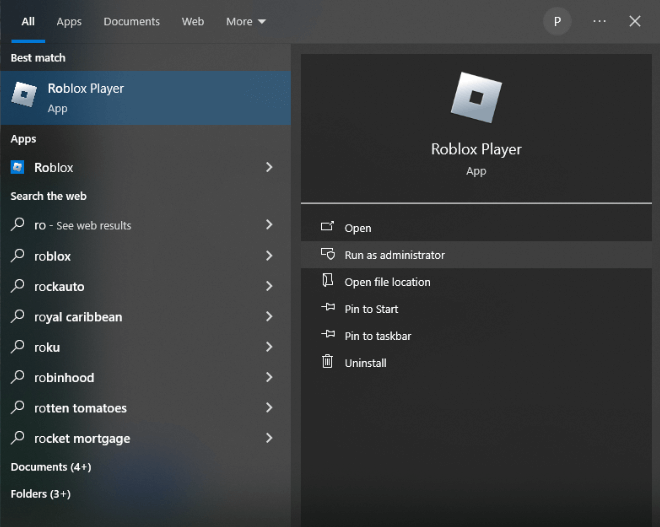This screenshot has height=527, width=660.
Task: Select the 'robinhood' web suggestion
Action: [145, 377]
